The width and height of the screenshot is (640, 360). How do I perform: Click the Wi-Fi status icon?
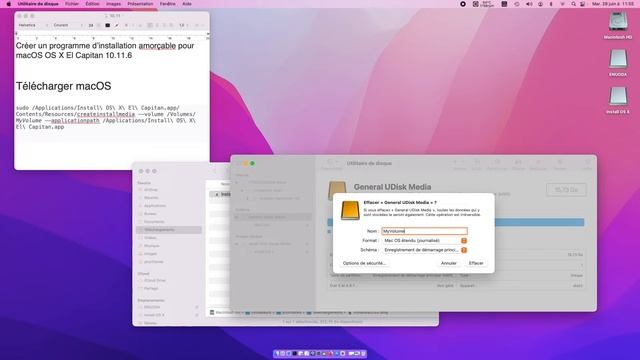[x=562, y=4]
